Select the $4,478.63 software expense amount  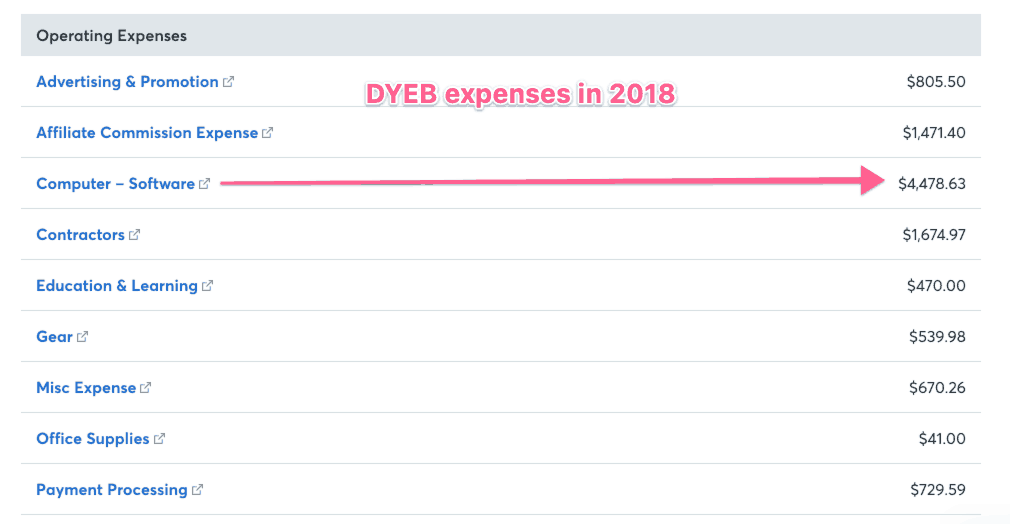(931, 184)
